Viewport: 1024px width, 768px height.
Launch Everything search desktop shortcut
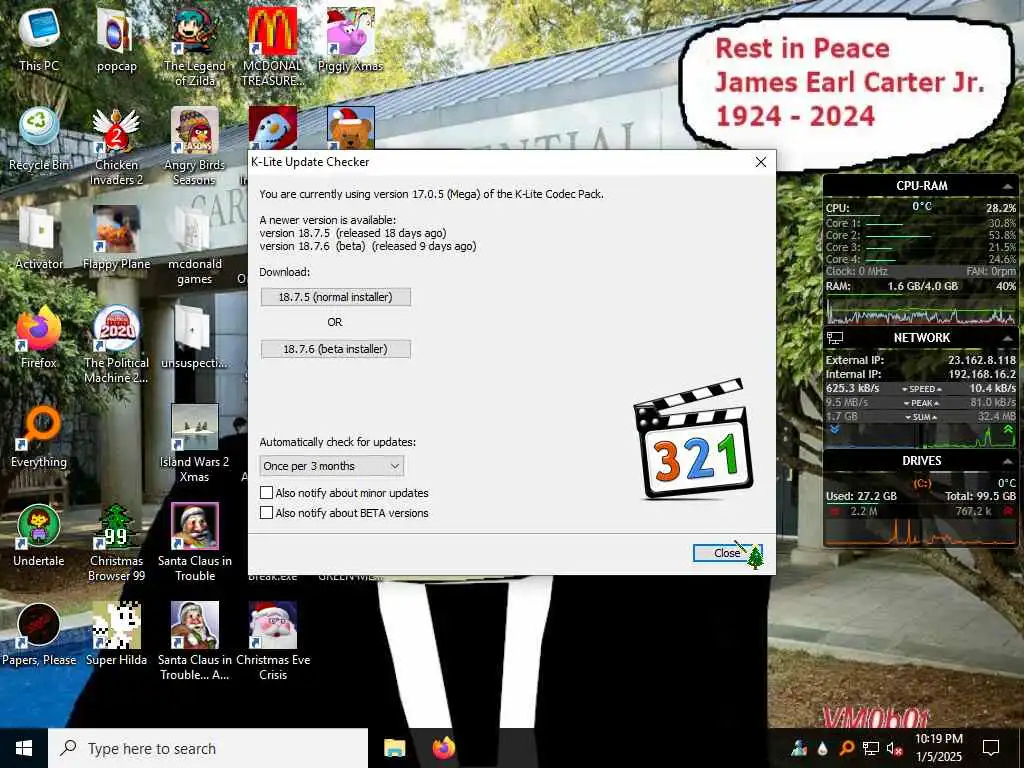[x=39, y=436]
